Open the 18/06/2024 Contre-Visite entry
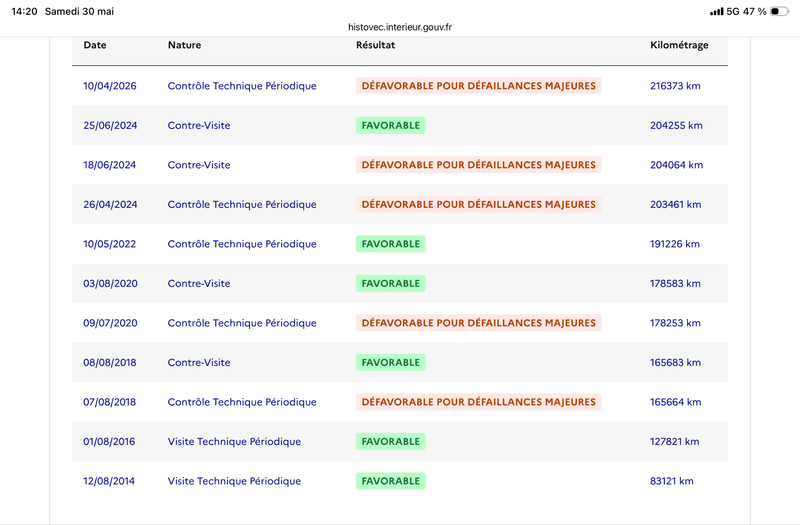This screenshot has width=800, height=525. [x=199, y=165]
